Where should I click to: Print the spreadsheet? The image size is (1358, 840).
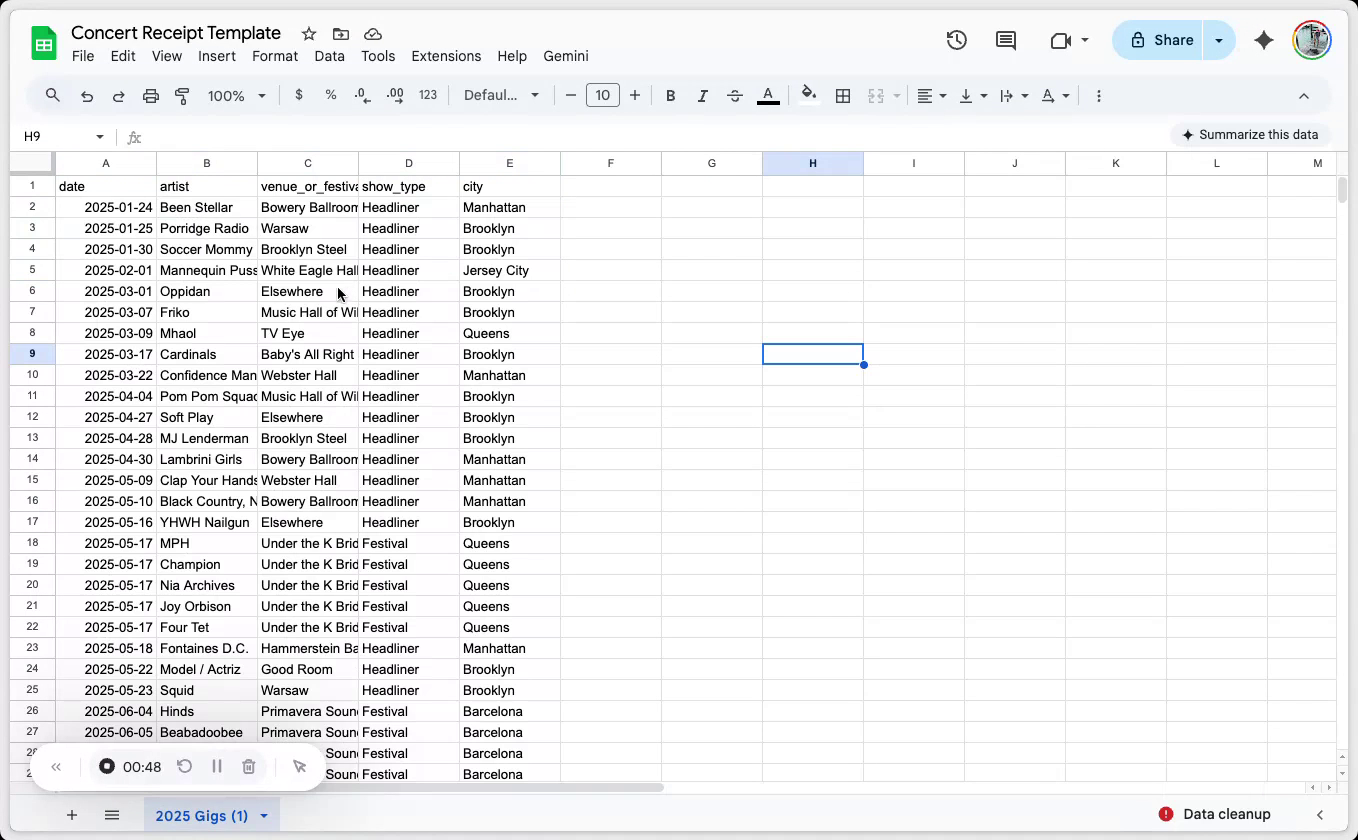(x=151, y=96)
